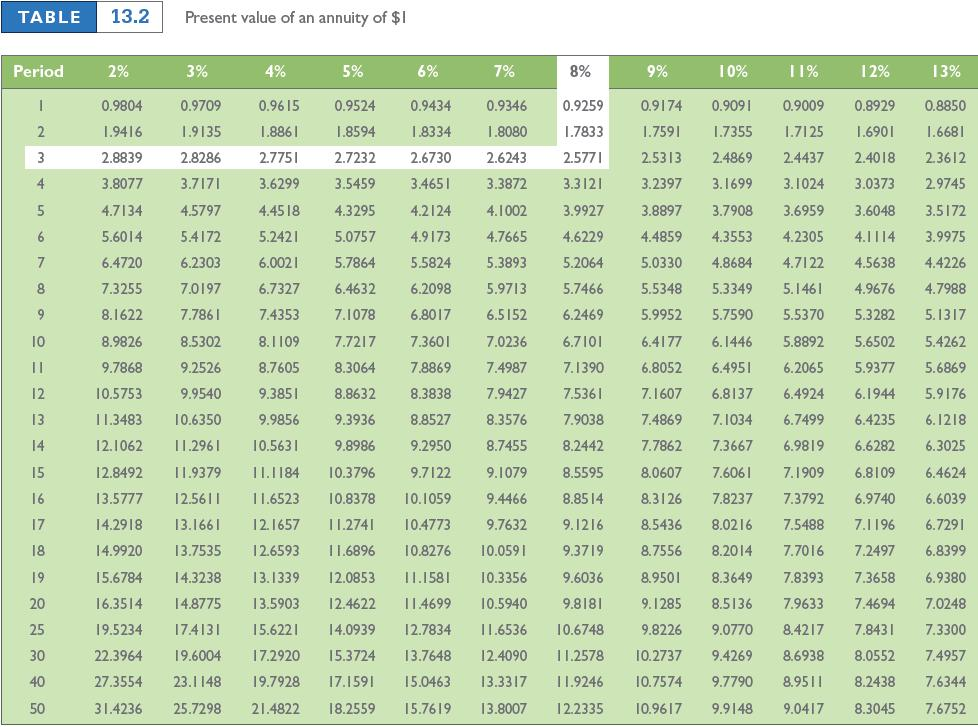Select the Period 50 row label
The width and height of the screenshot is (978, 727).
[x=35, y=706]
